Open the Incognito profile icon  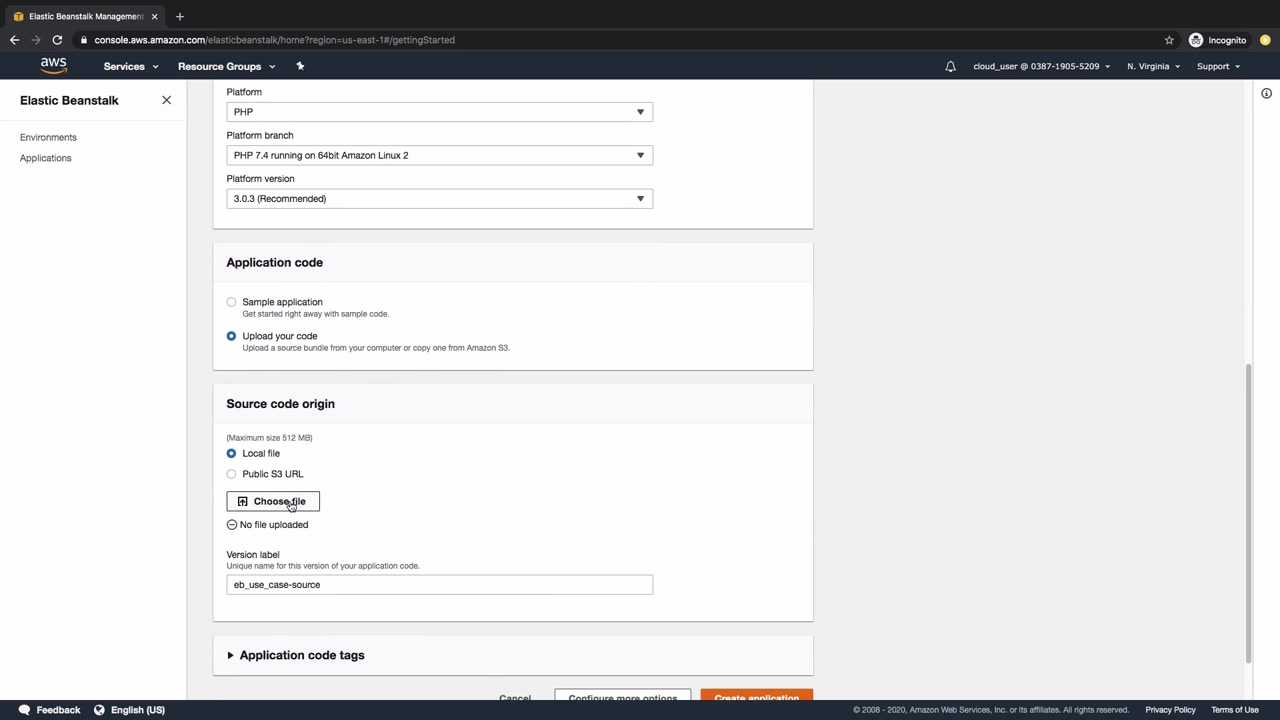1196,40
